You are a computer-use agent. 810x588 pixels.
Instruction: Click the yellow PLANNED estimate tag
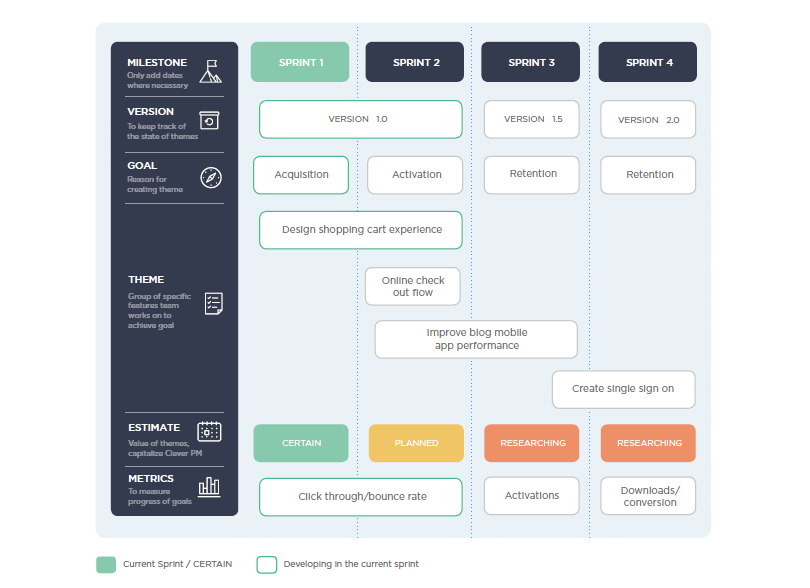click(x=416, y=443)
